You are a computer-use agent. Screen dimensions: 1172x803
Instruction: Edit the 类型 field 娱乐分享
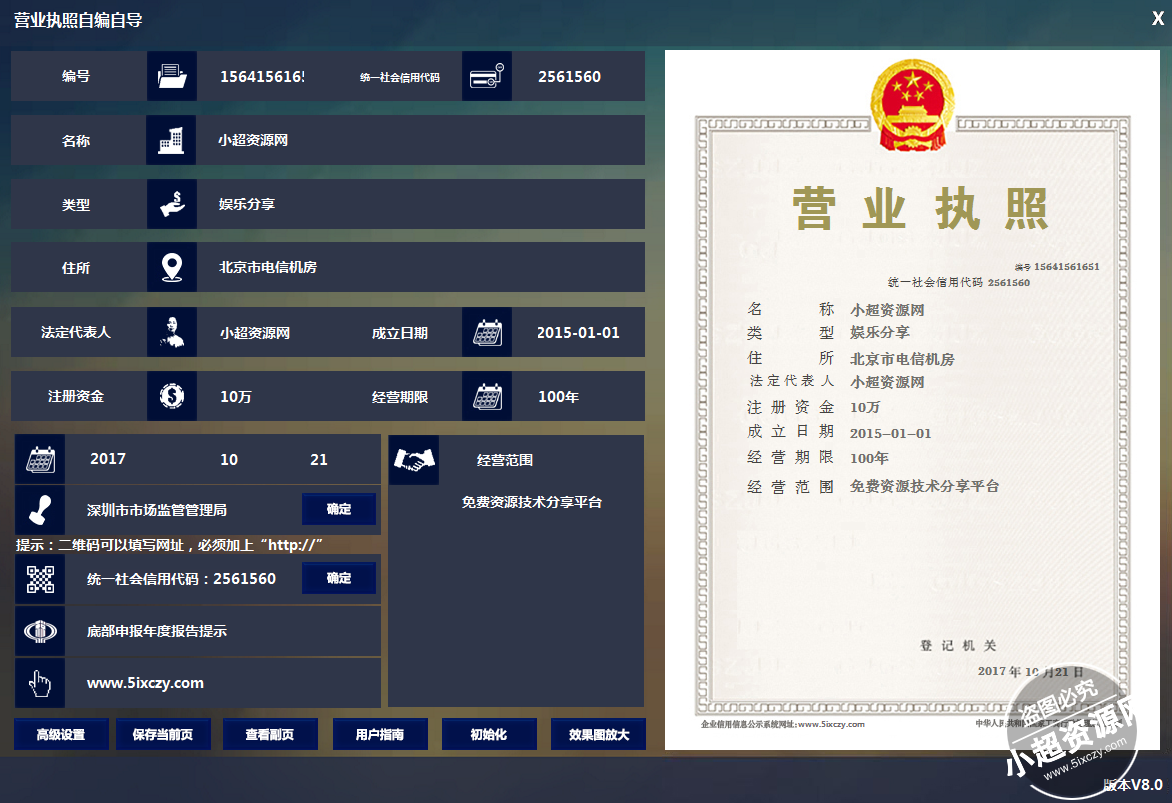pos(420,204)
